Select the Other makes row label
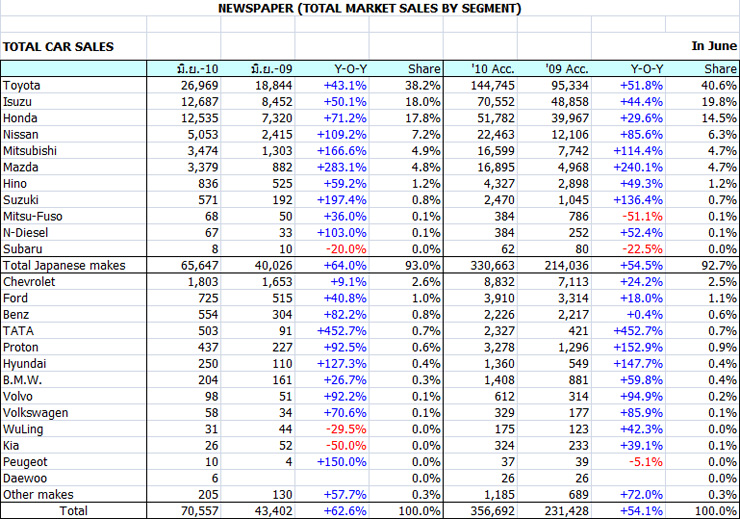The height and width of the screenshot is (519, 740). click(x=31, y=494)
